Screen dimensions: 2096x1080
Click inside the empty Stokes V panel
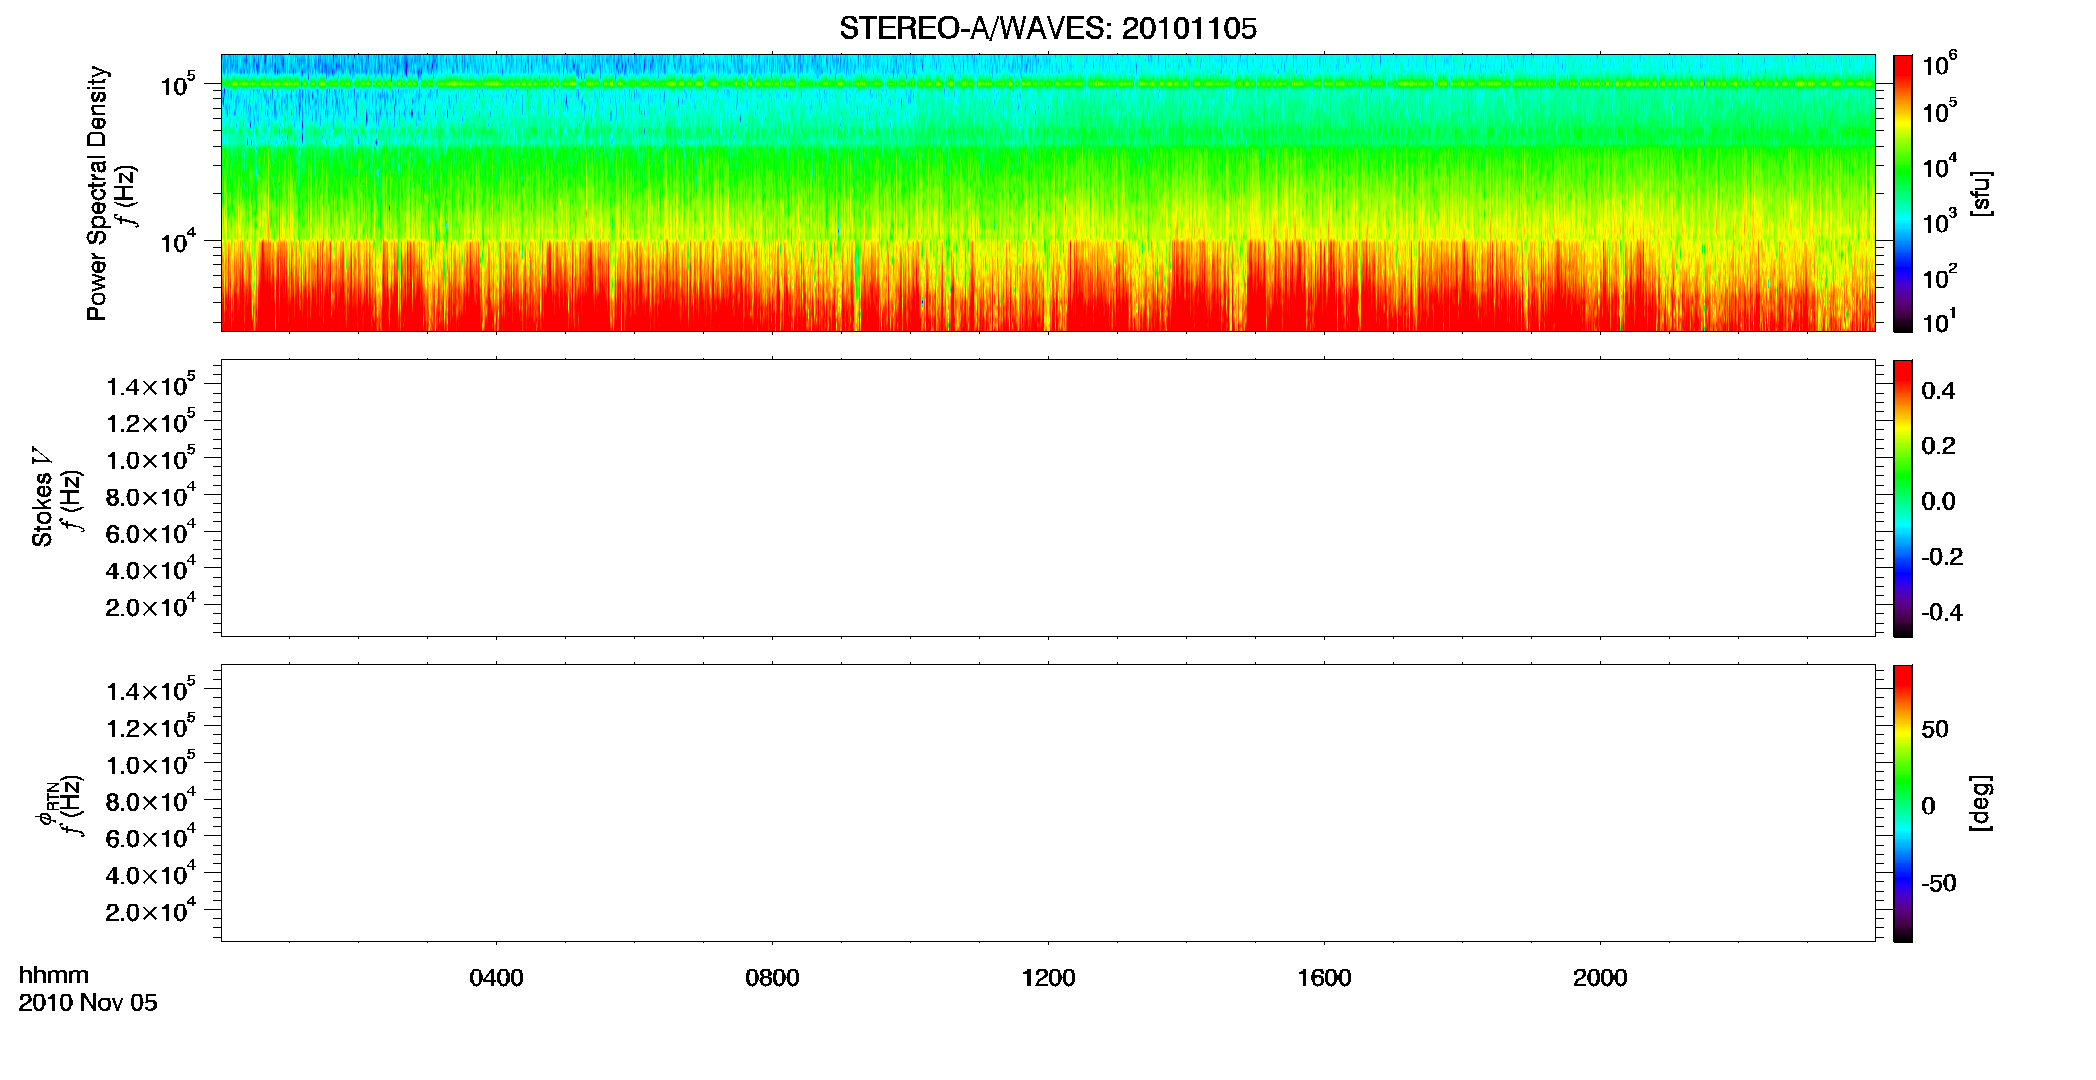(1047, 498)
